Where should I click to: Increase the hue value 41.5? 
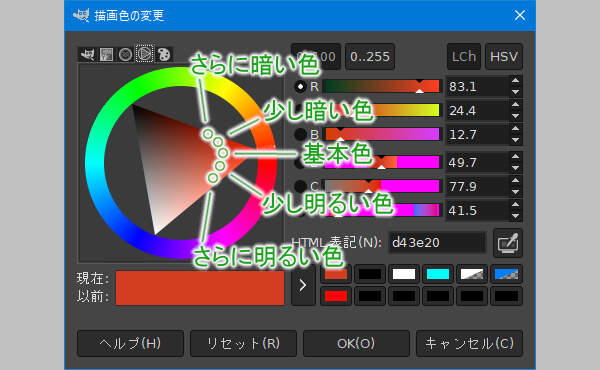515,205
